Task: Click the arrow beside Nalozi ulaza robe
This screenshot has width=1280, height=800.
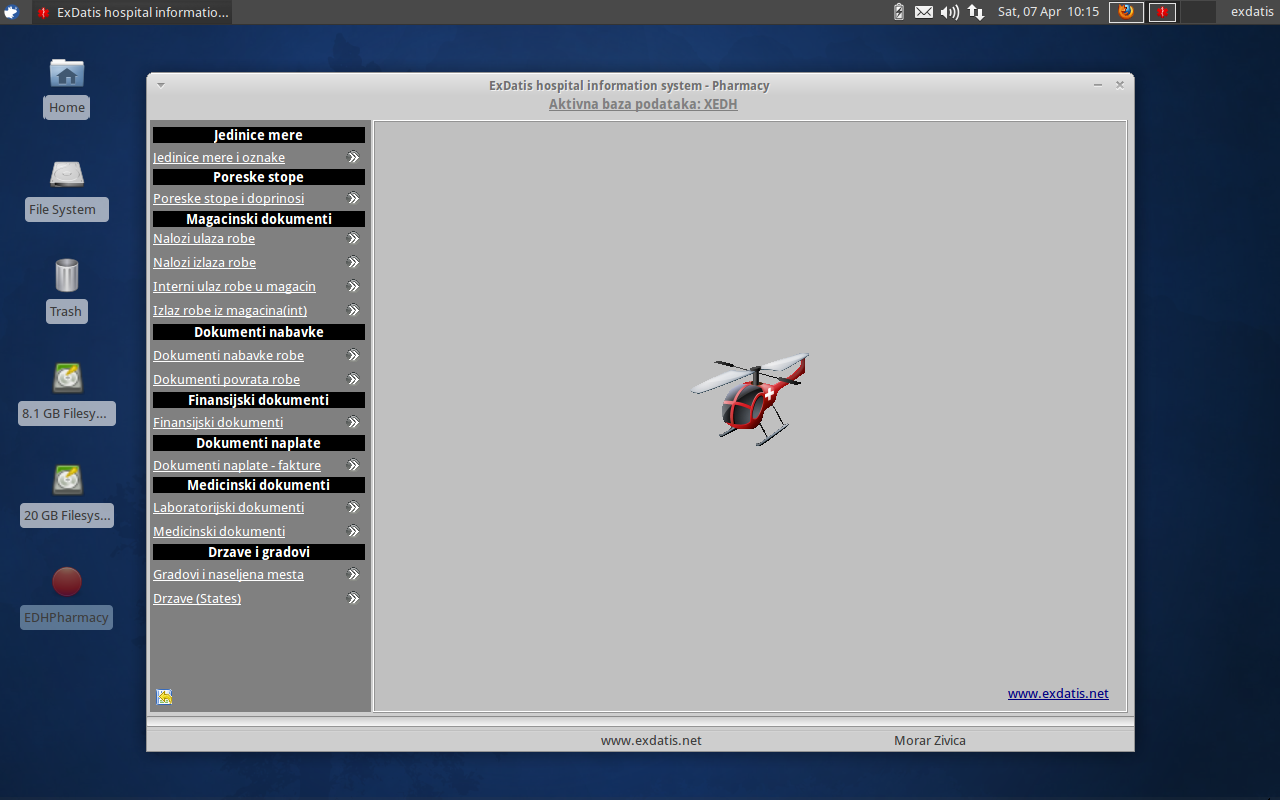Action: point(353,238)
